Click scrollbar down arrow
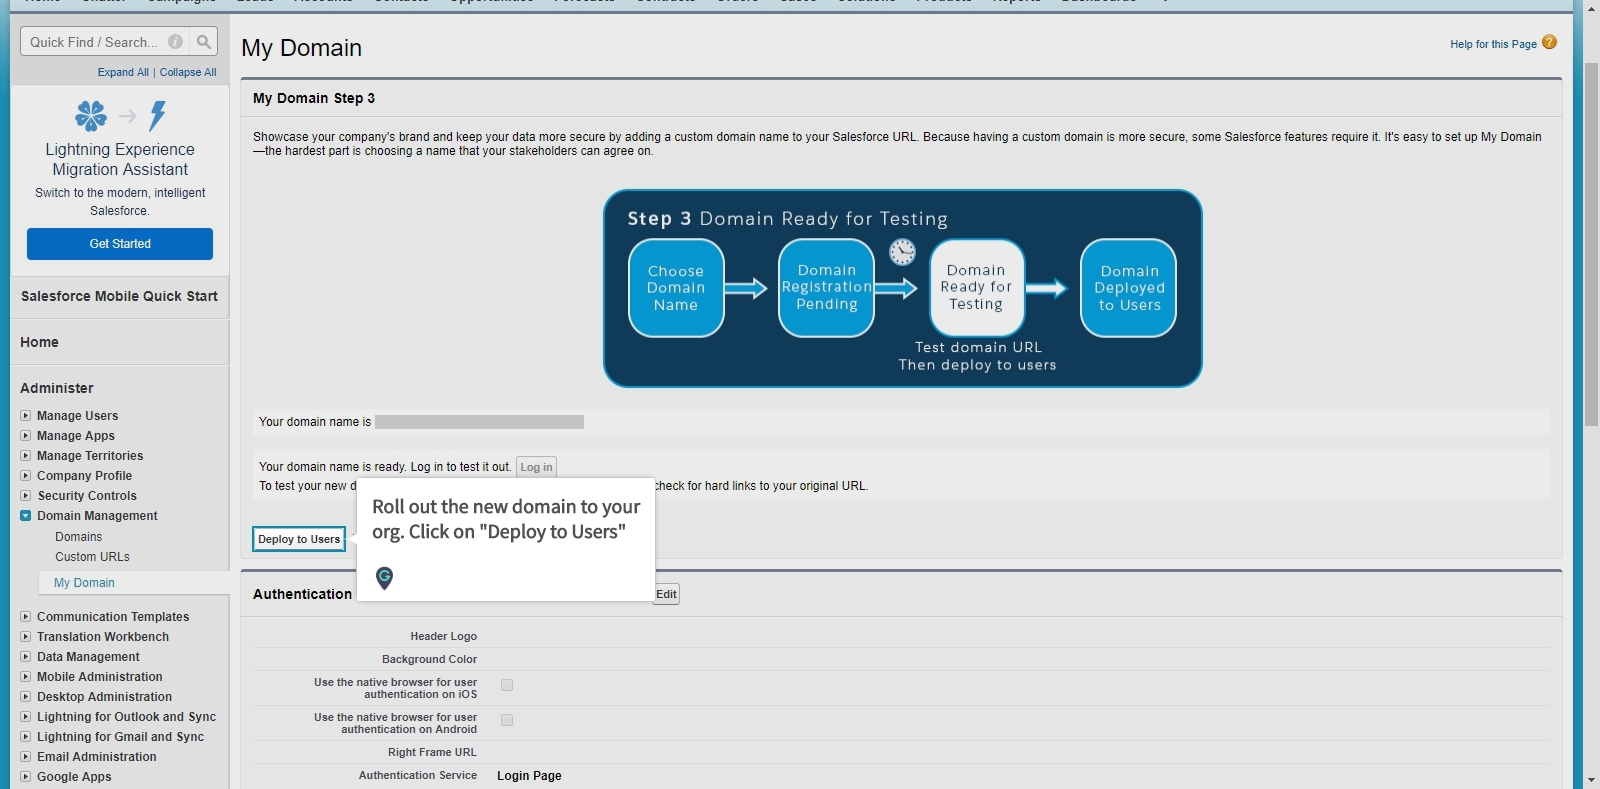This screenshot has height=789, width=1600. [1591, 780]
